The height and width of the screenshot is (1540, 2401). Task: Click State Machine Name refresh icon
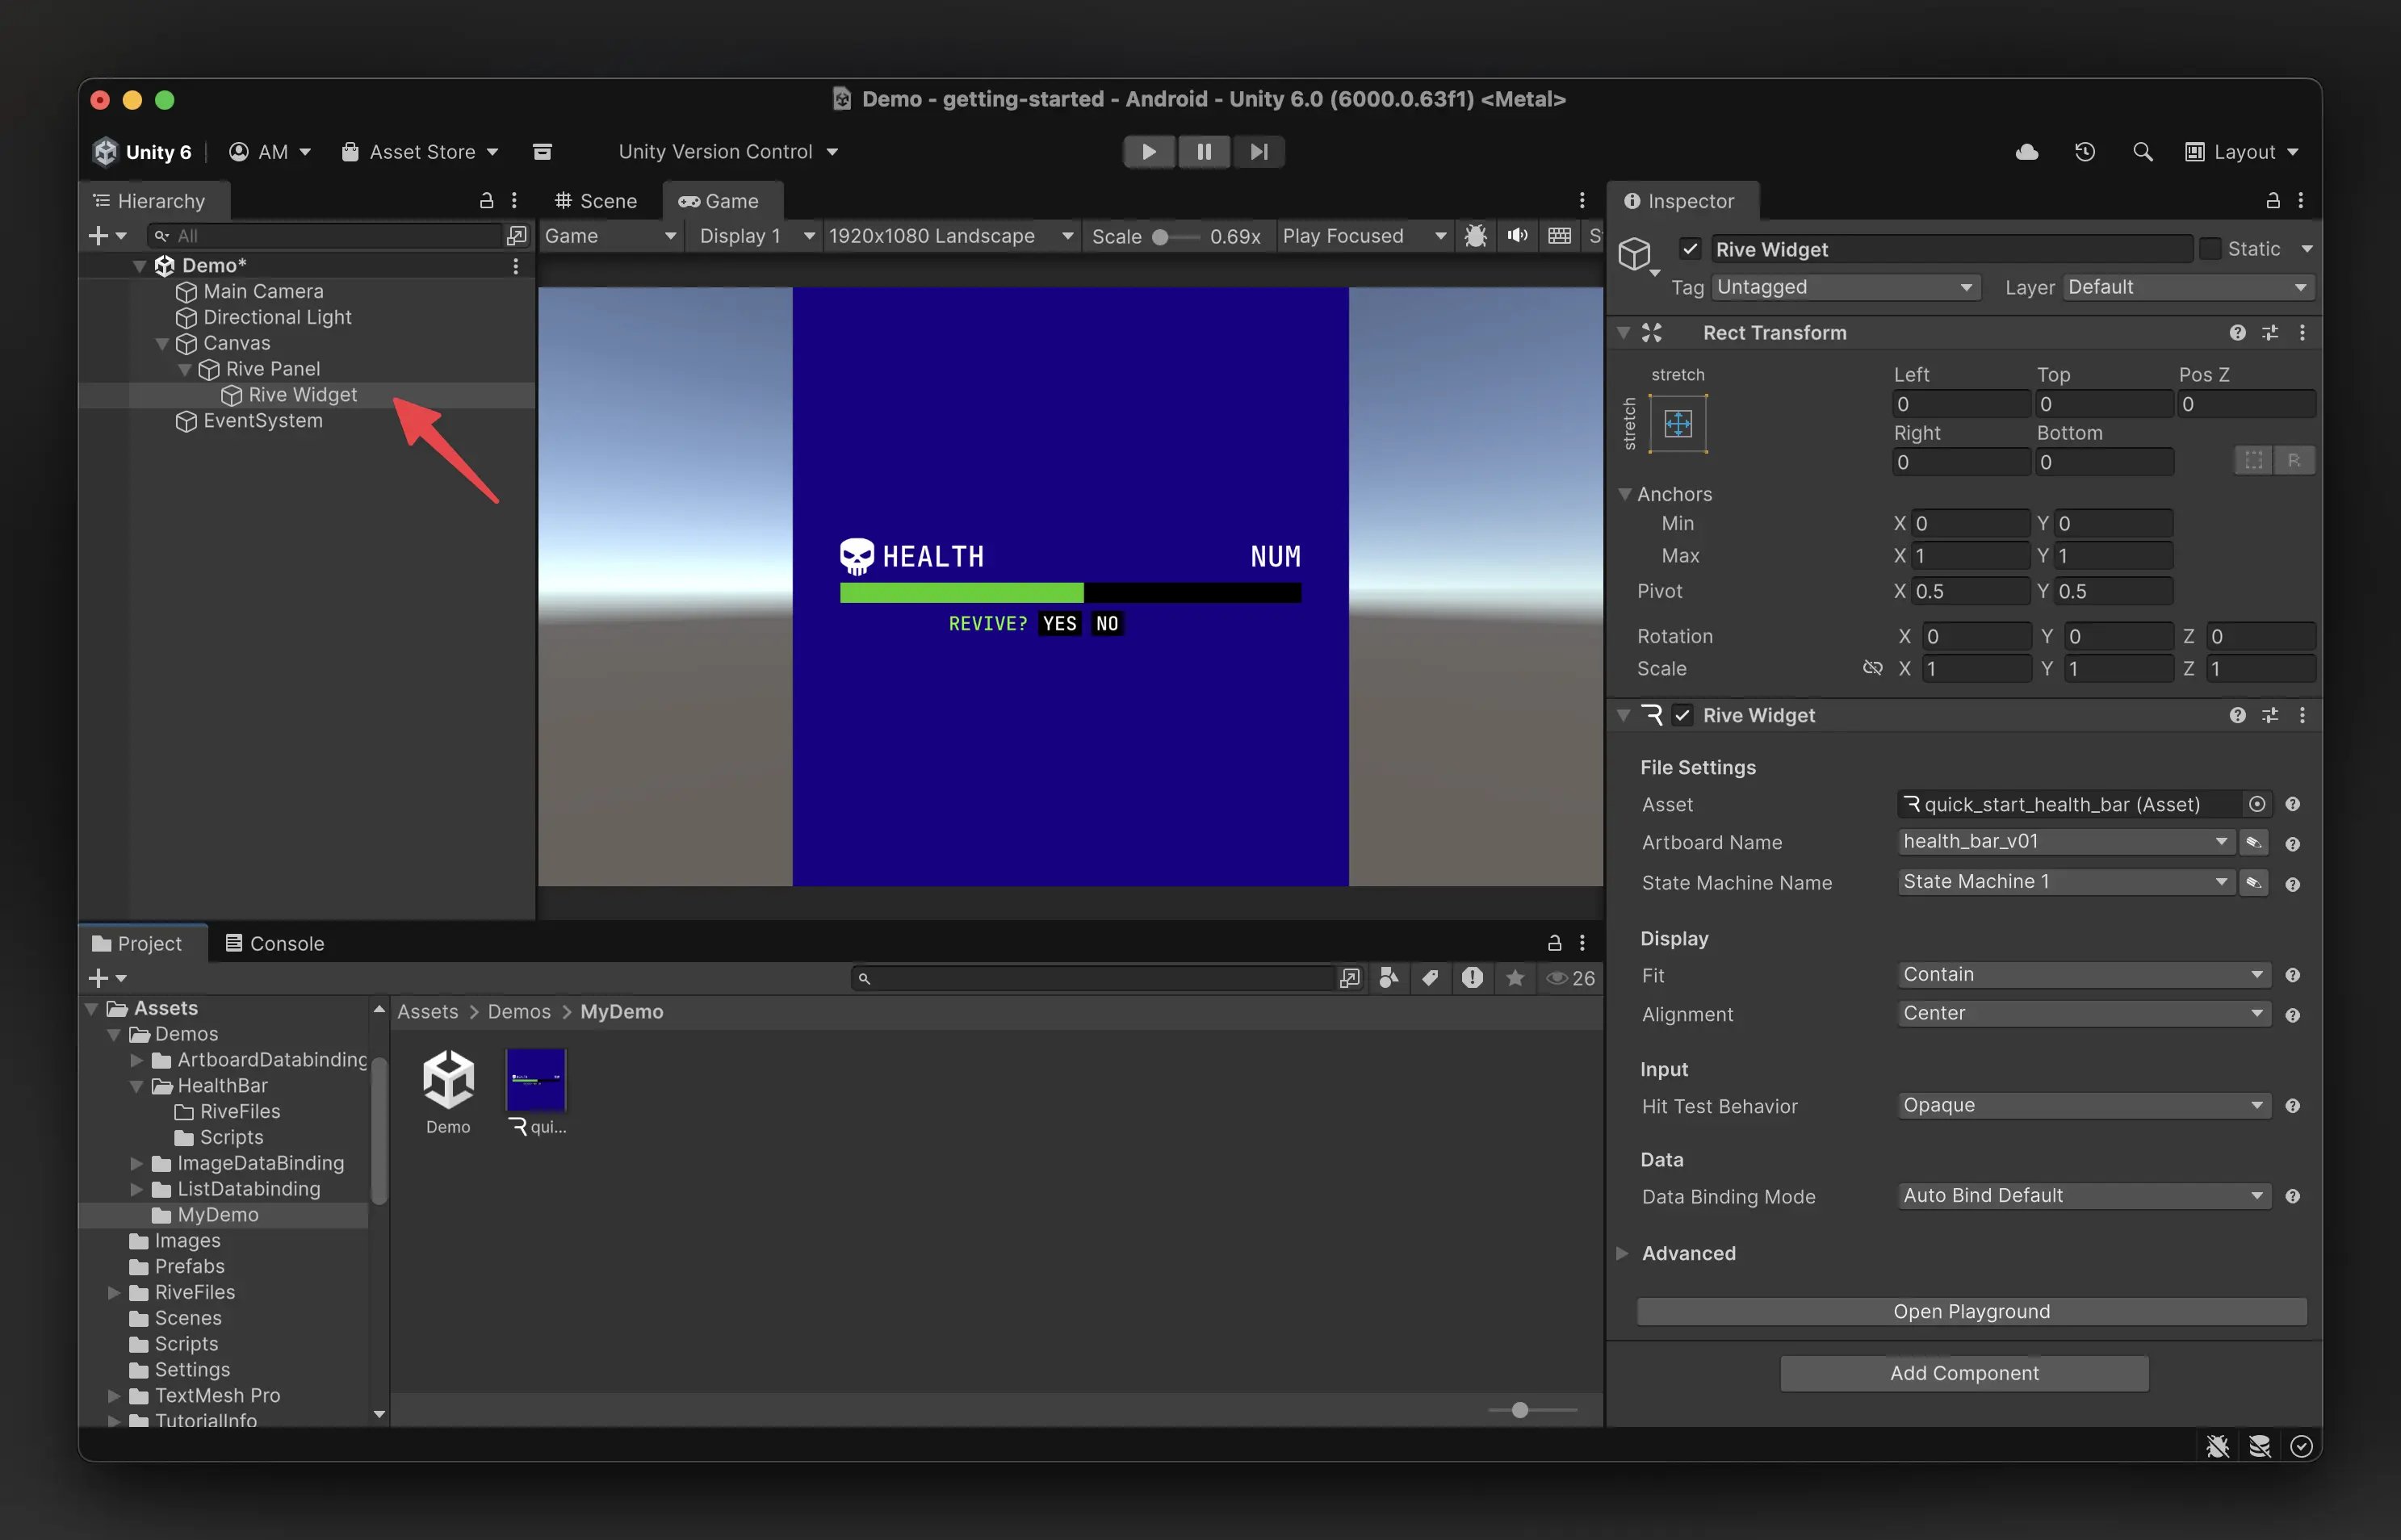tap(2253, 883)
